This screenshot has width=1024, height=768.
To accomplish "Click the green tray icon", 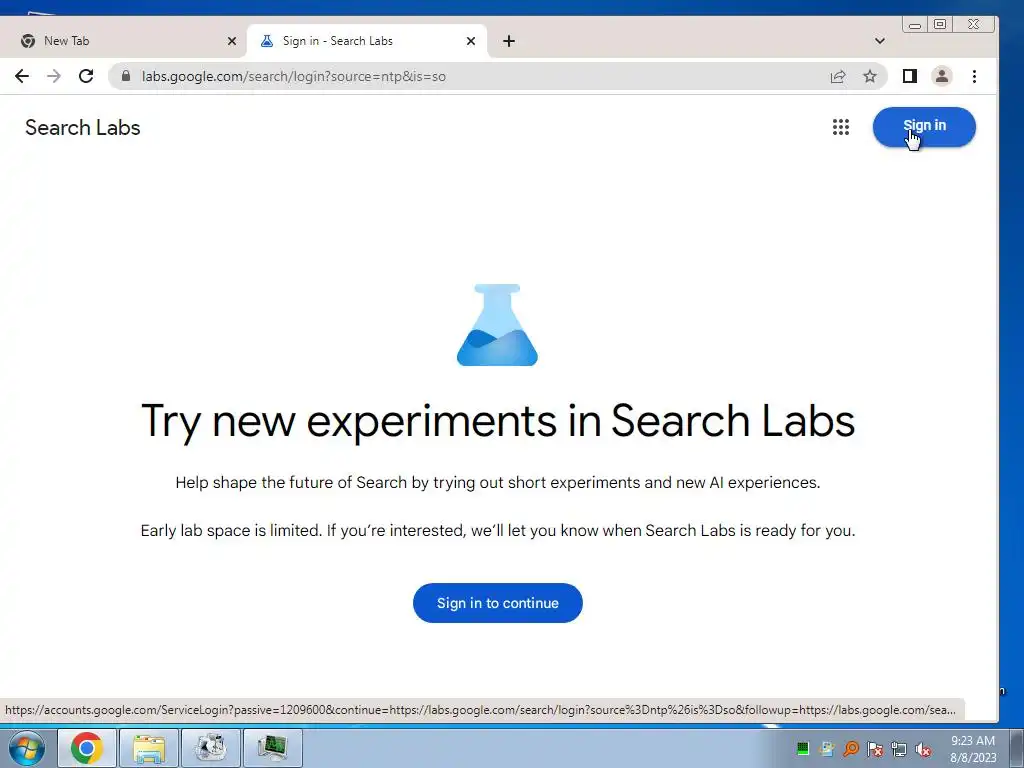I will coord(803,748).
